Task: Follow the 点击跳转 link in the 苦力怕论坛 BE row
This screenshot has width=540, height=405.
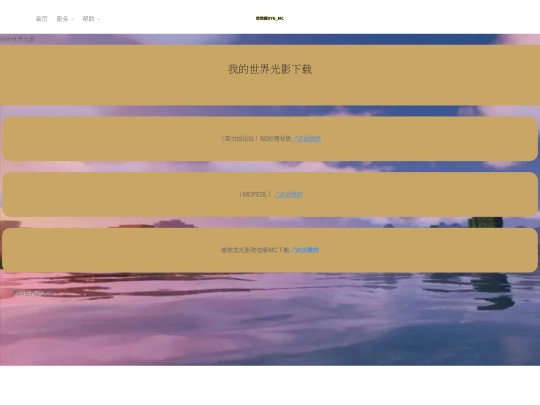Action: (307, 139)
